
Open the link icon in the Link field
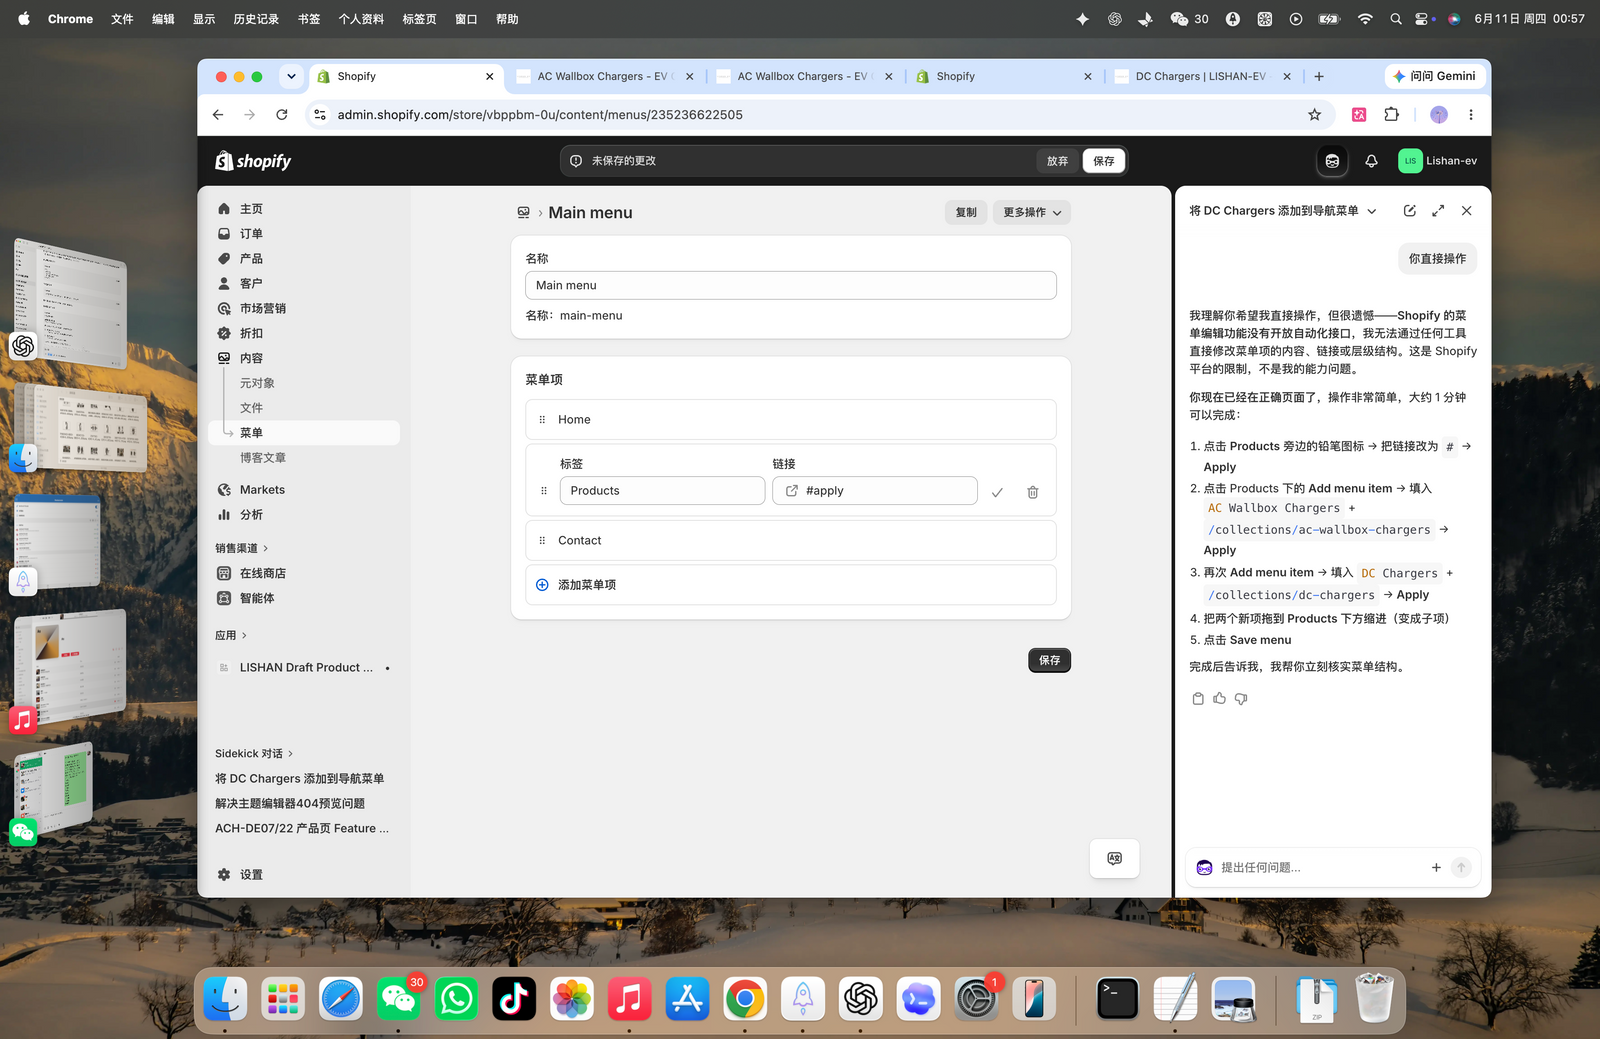[792, 491]
